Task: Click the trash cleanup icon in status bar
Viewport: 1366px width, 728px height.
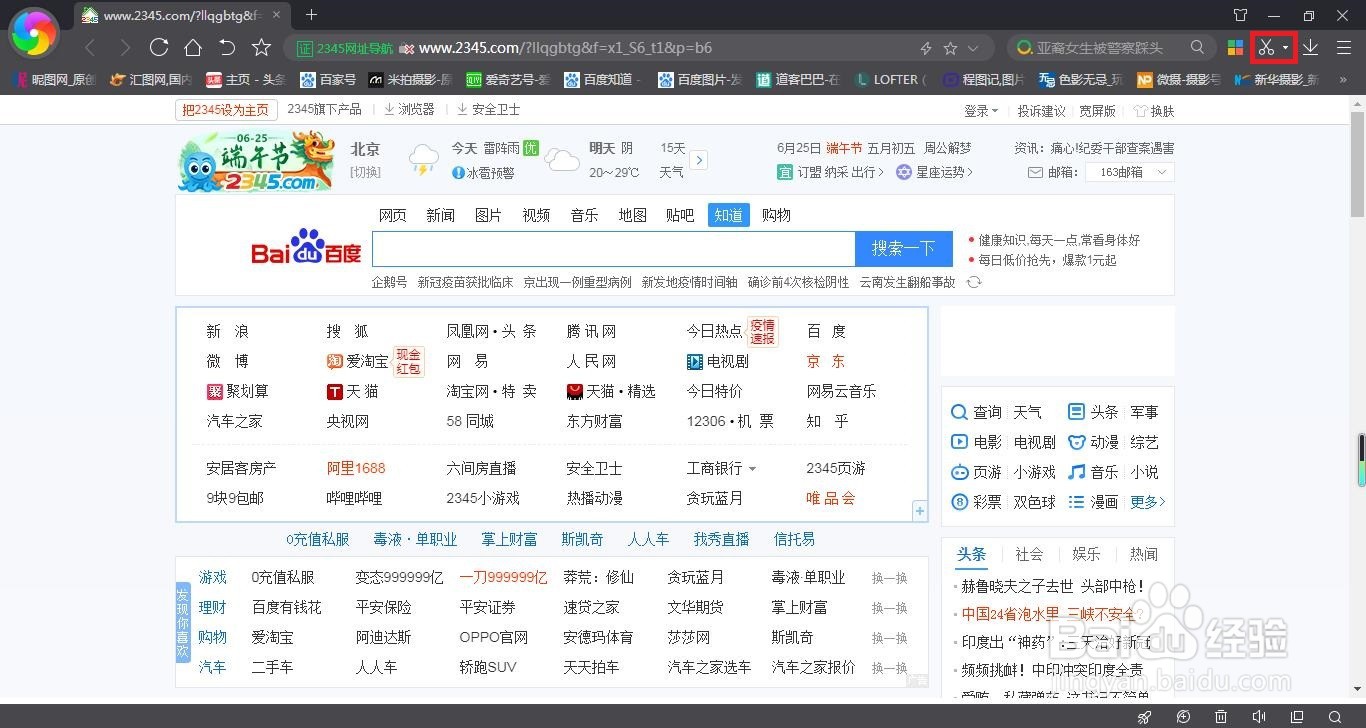Action: (1221, 716)
